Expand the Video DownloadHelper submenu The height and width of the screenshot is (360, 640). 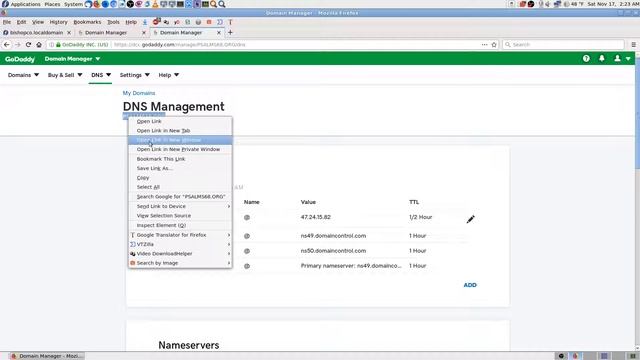180,253
